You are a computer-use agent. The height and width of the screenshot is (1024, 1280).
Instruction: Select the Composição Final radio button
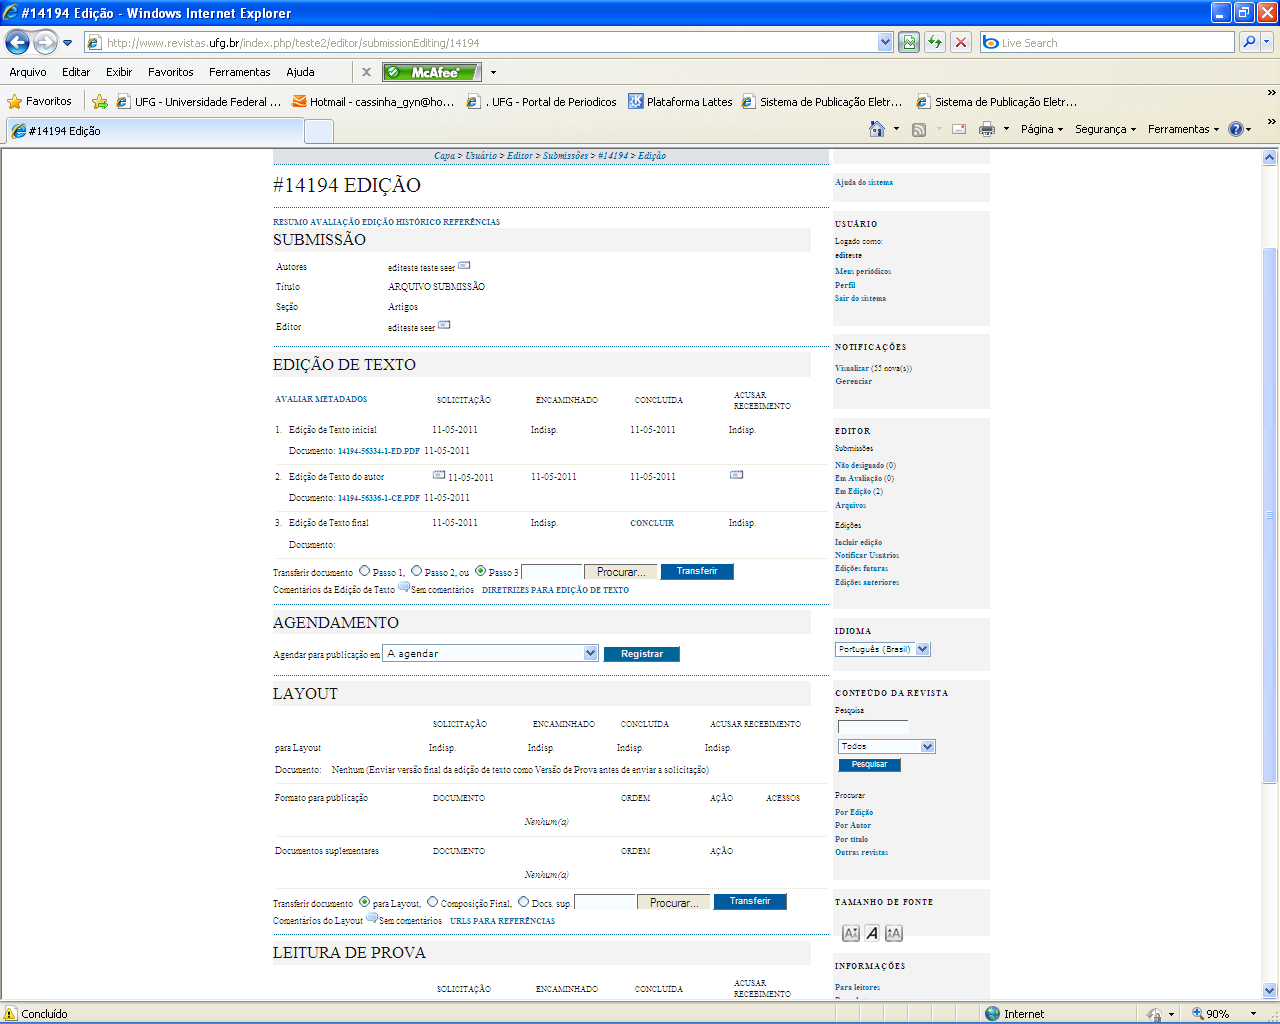[432, 902]
